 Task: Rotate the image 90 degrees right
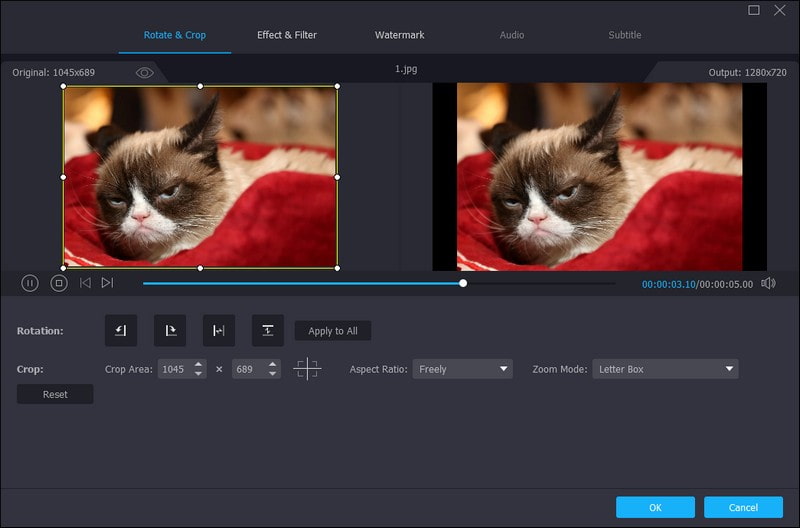click(x=170, y=331)
